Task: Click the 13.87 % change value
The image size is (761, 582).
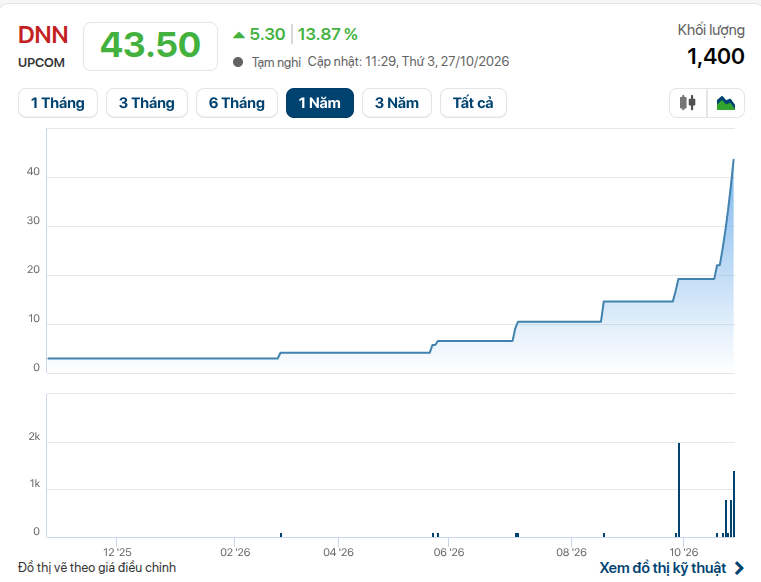Action: (x=328, y=34)
